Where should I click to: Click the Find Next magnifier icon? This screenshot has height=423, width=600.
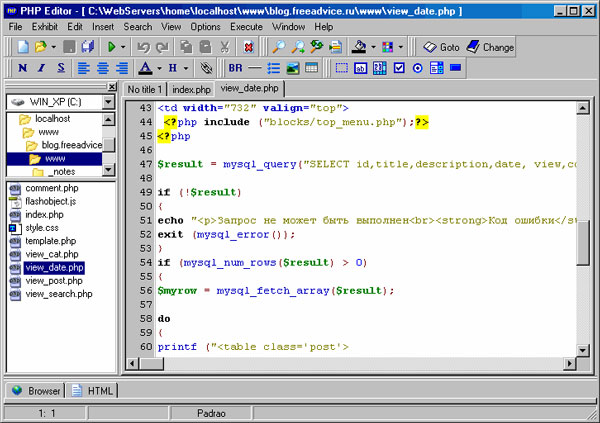(297, 47)
